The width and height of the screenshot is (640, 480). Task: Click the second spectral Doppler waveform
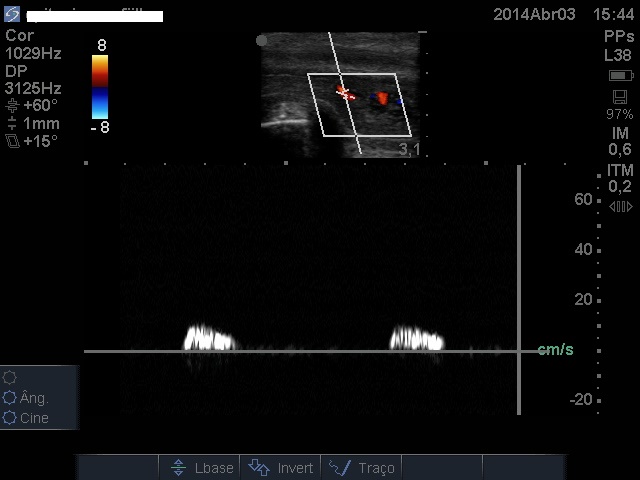pyautogui.click(x=415, y=338)
